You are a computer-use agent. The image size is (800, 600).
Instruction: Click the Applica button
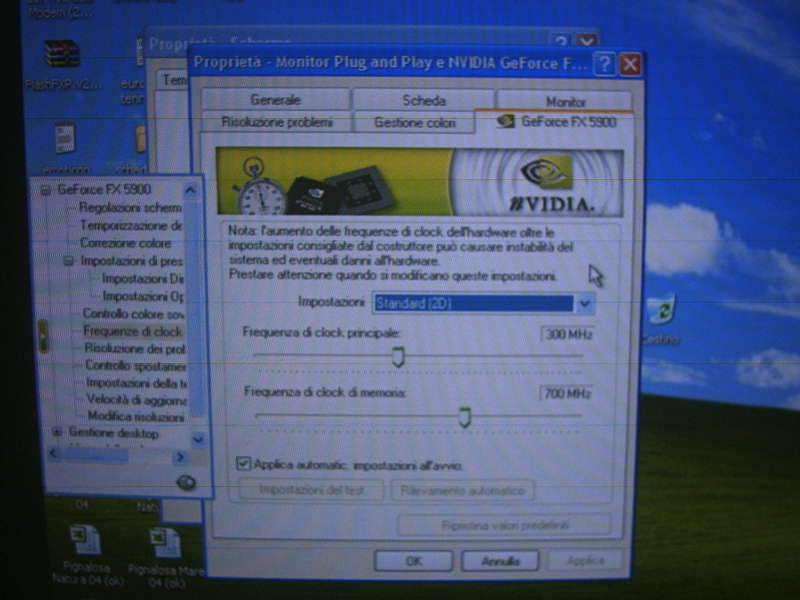[x=586, y=561]
